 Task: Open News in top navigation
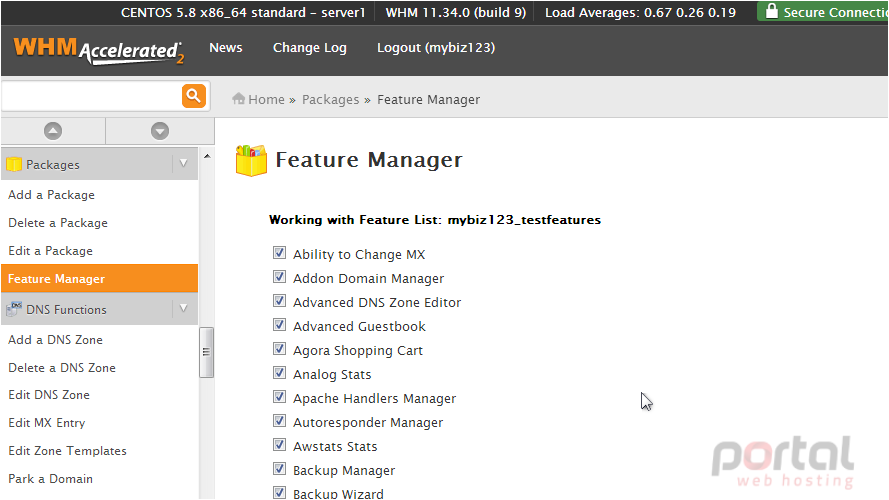(226, 48)
